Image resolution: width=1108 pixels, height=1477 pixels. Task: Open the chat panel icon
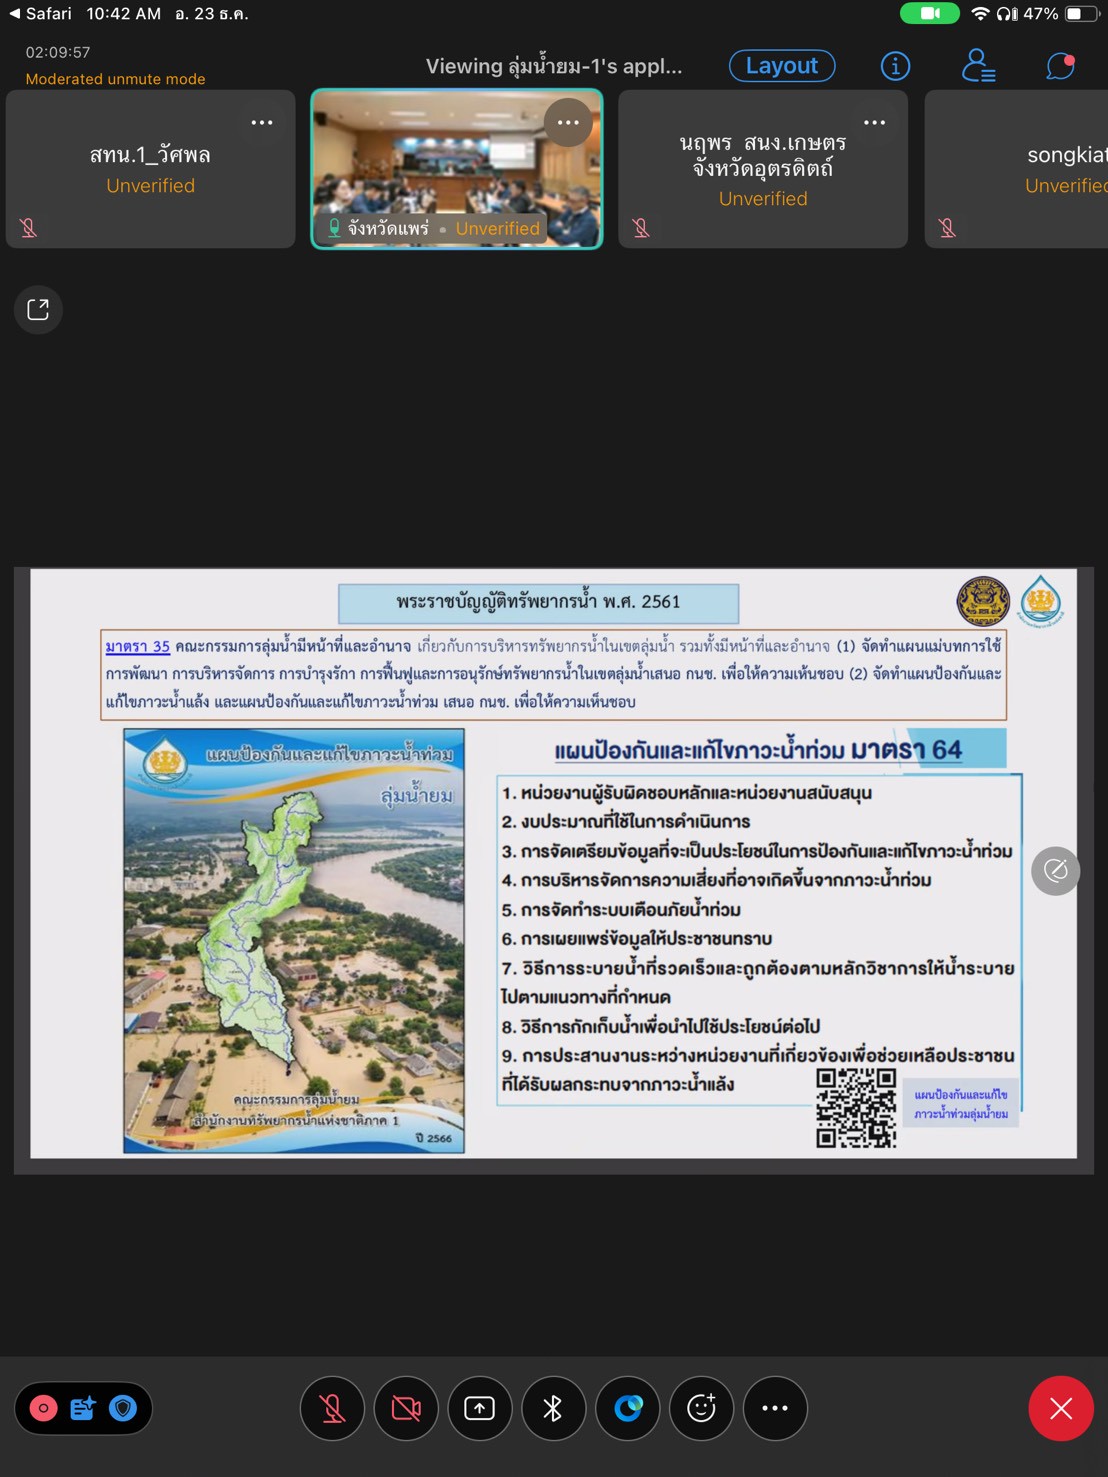[x=1059, y=66]
